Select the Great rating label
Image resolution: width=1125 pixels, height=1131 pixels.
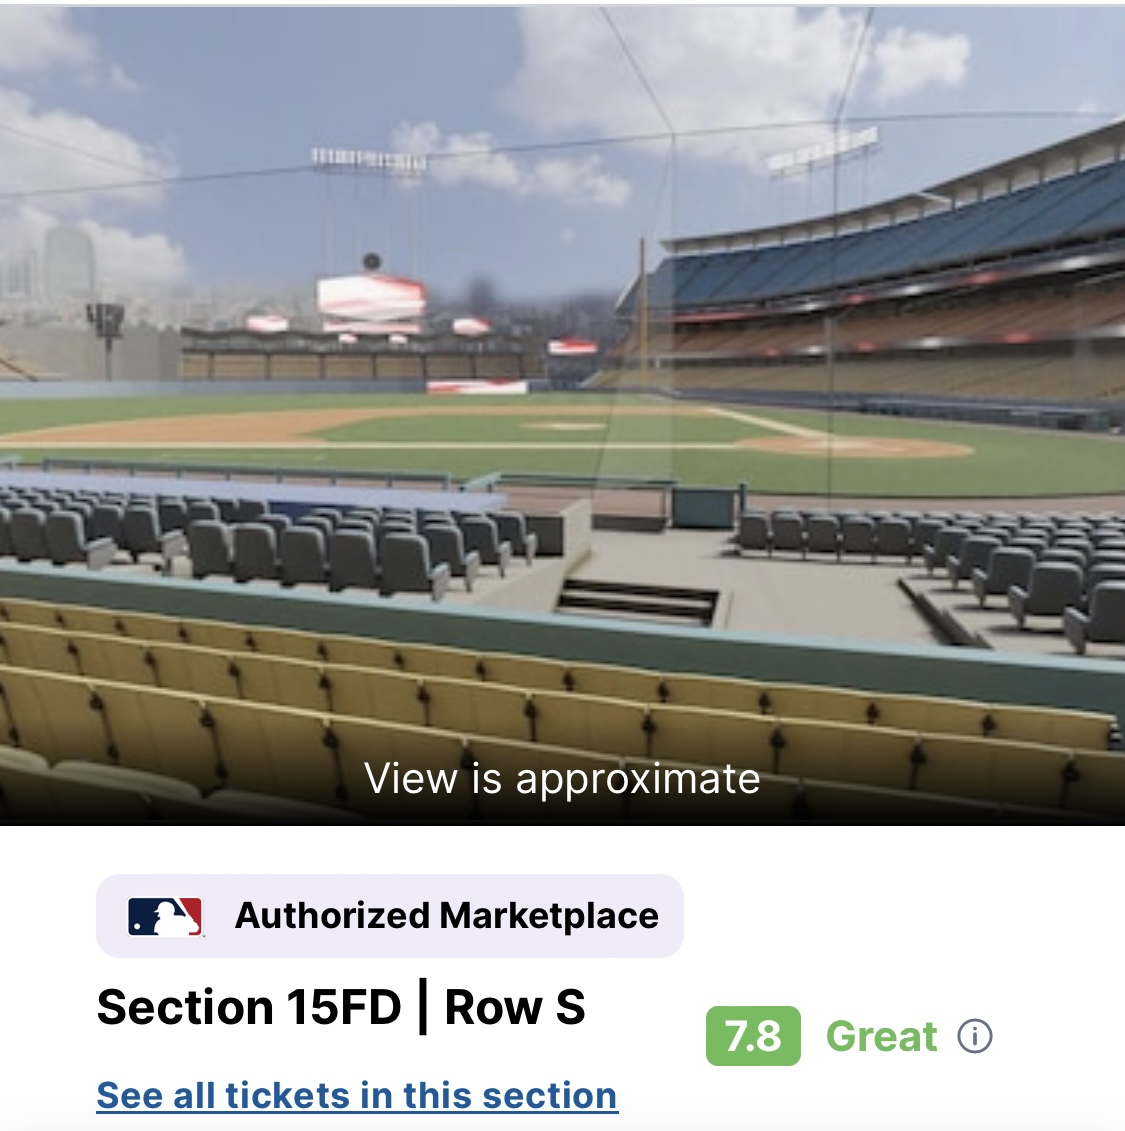pyautogui.click(x=881, y=1036)
